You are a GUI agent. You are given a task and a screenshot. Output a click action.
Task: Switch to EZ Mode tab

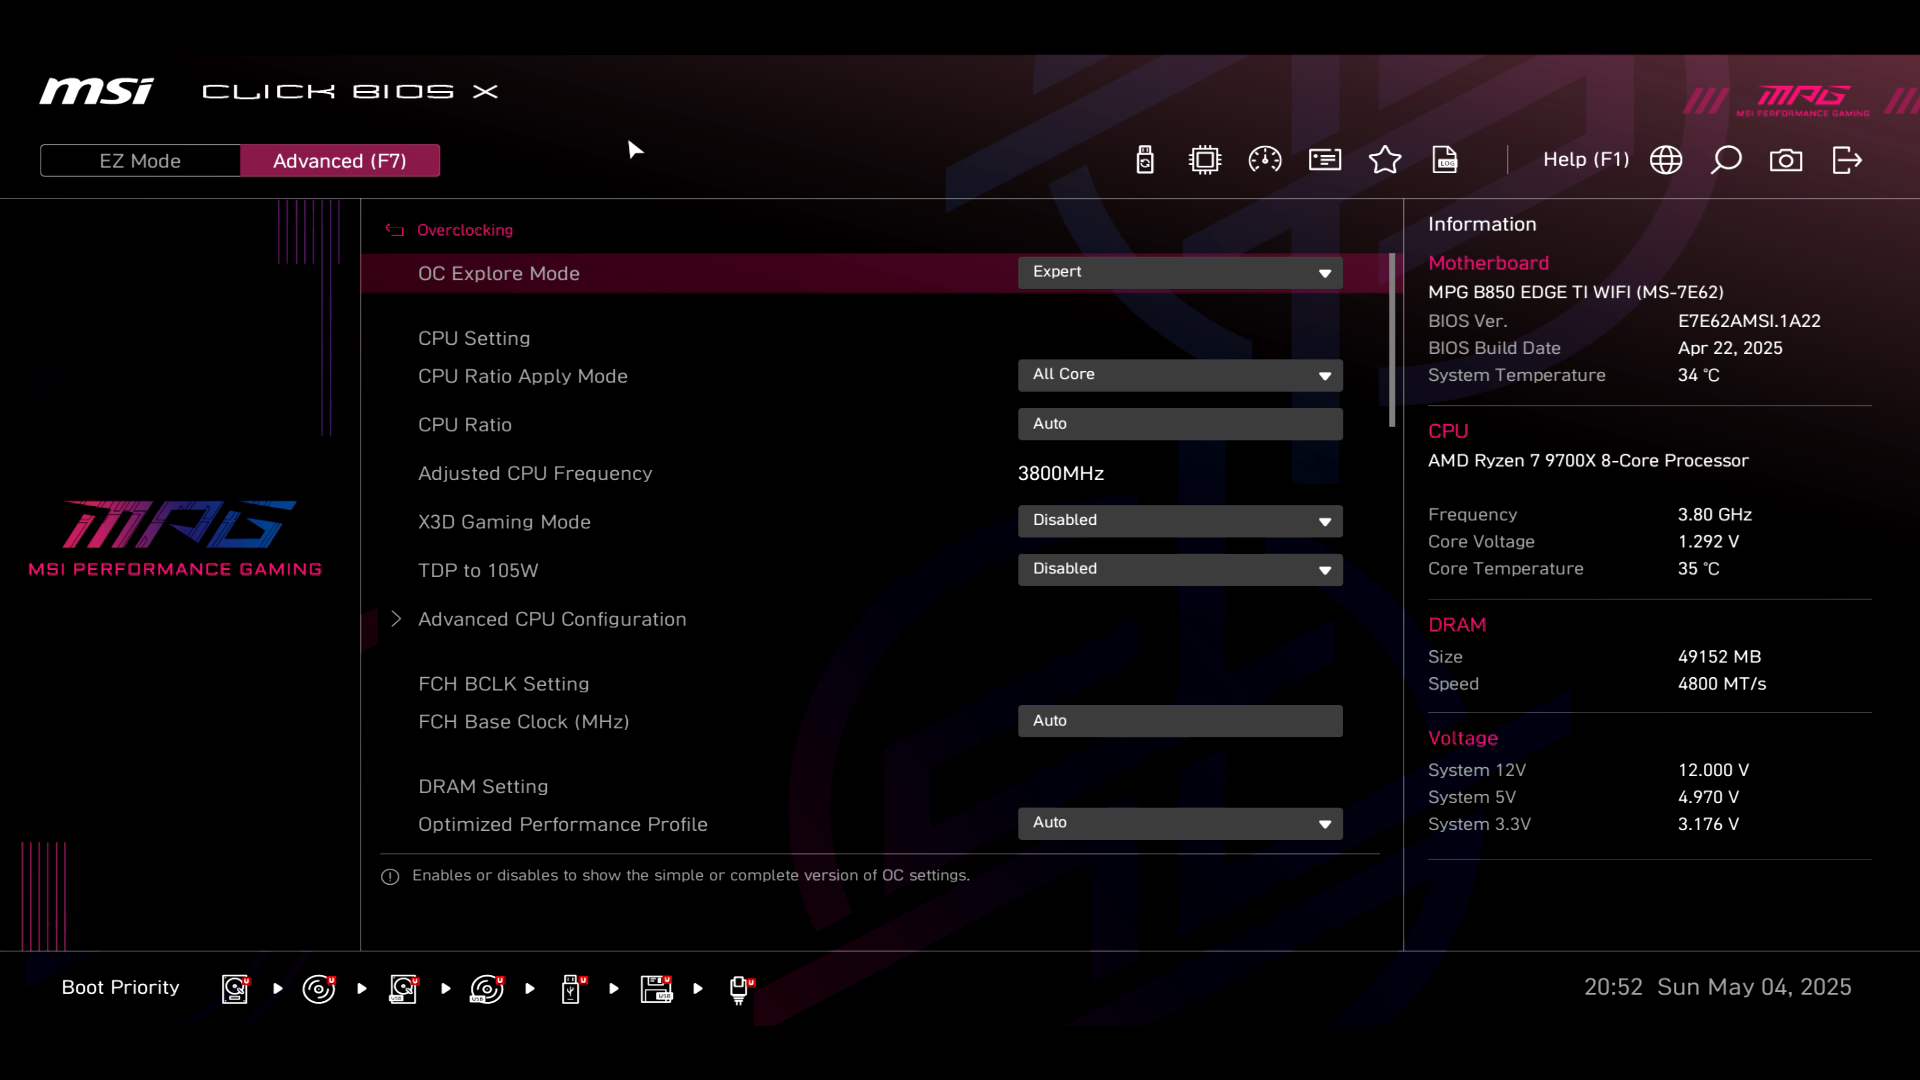click(140, 161)
